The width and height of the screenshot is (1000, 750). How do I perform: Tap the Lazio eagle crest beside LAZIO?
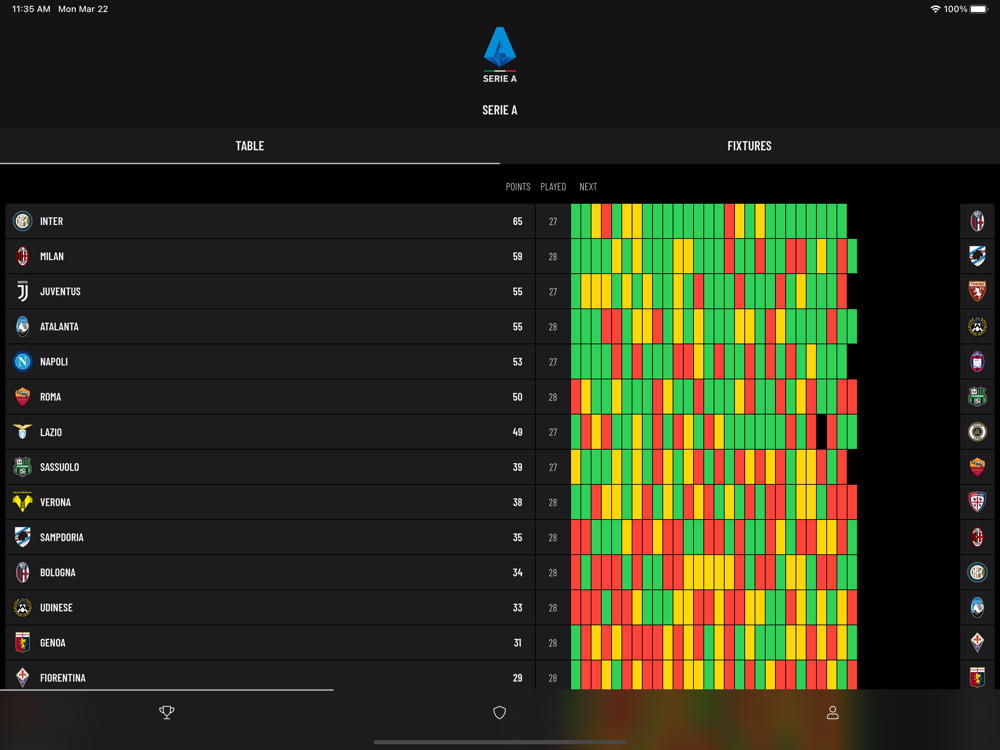point(22,432)
